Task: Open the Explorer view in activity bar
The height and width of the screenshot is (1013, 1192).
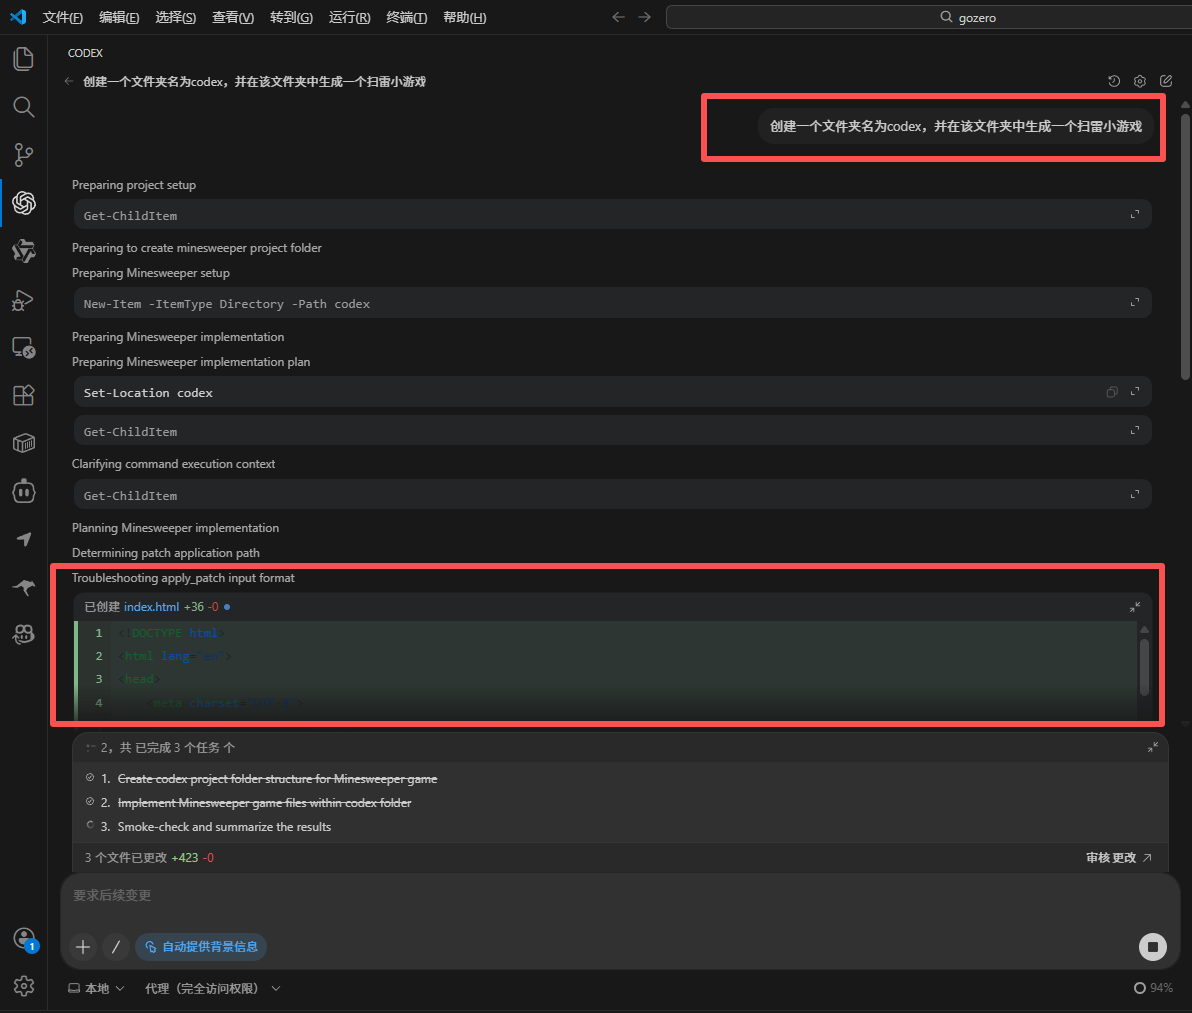Action: (x=23, y=58)
